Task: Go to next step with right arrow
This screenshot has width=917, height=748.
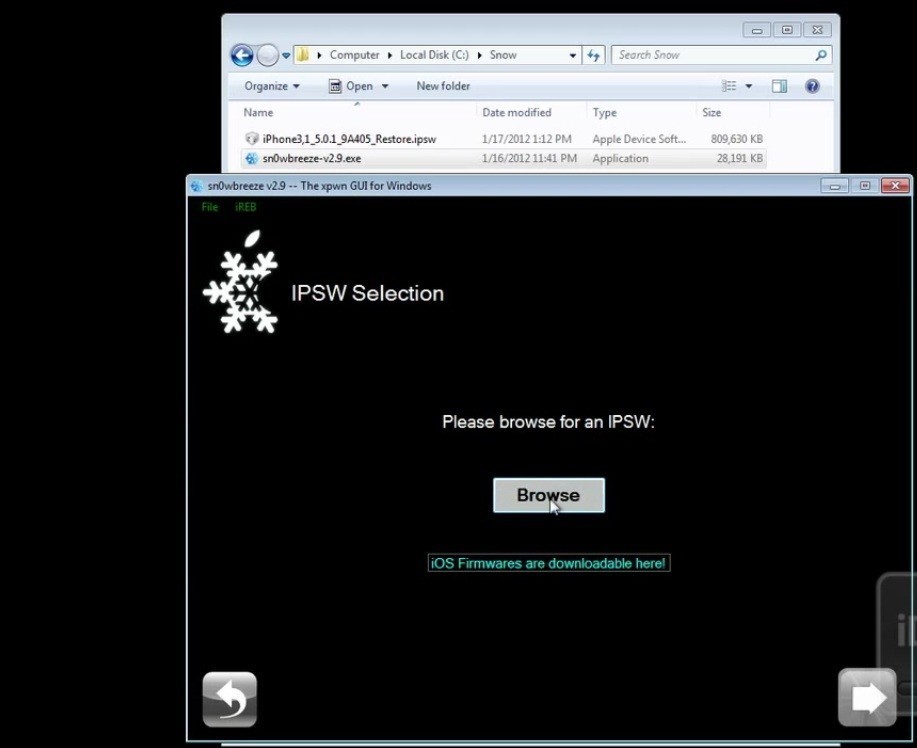Action: tap(867, 698)
